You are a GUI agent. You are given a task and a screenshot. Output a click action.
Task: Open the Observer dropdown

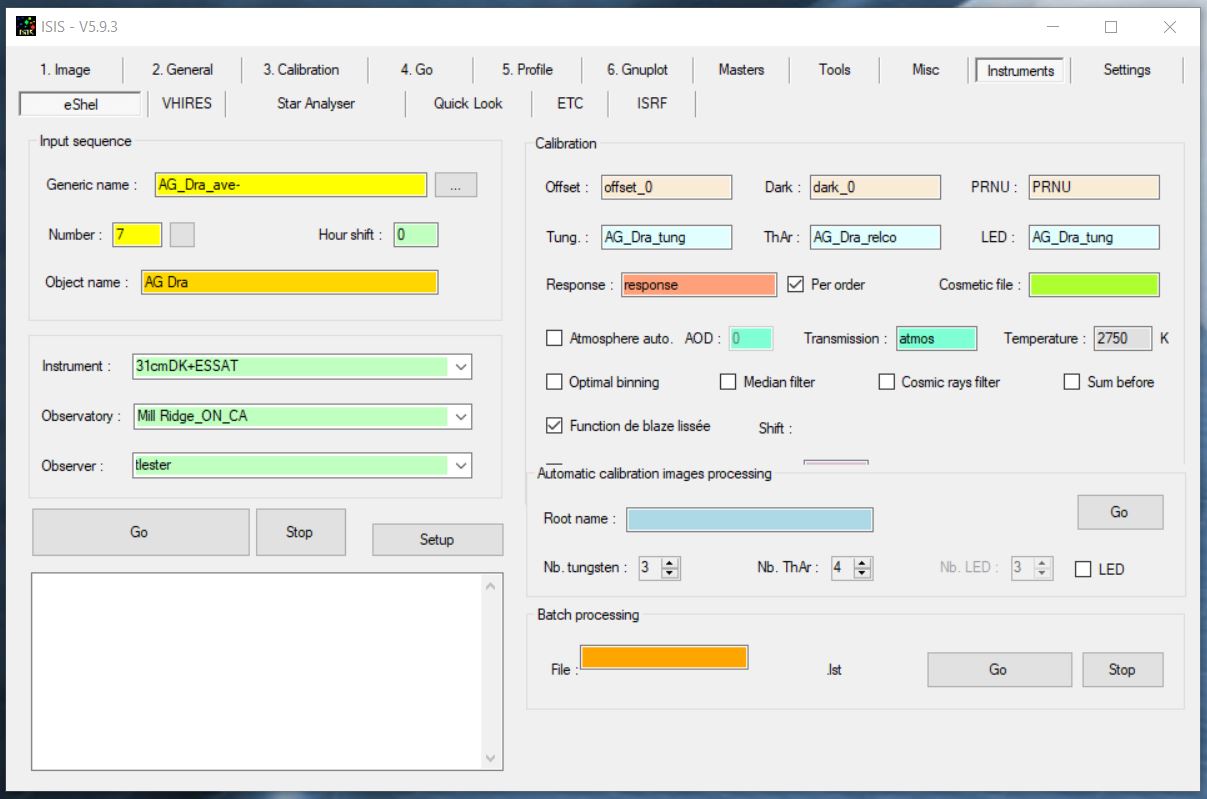click(x=461, y=465)
